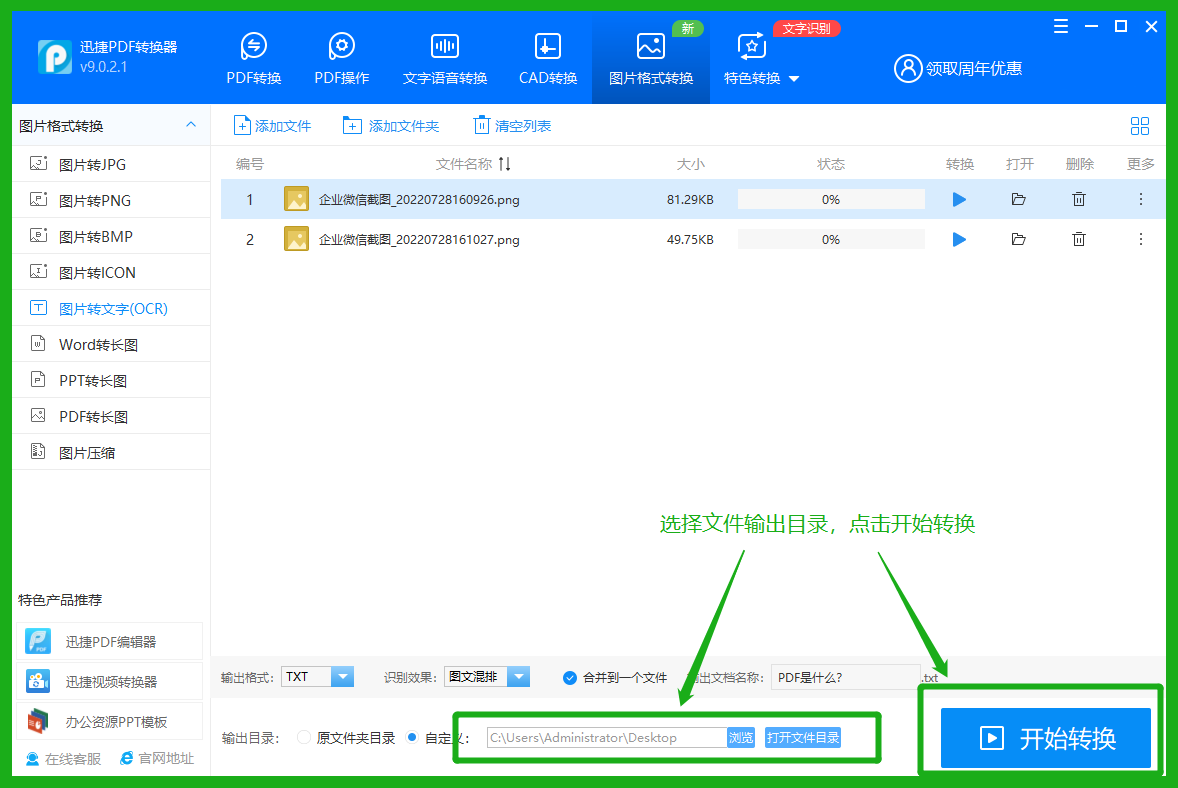Image resolution: width=1178 pixels, height=788 pixels.
Task: Select the 图片格式转换 tab
Action: click(x=651, y=59)
